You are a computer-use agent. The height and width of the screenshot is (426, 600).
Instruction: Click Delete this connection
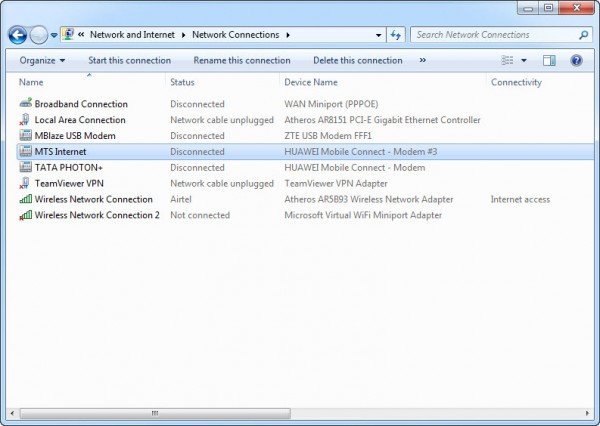click(357, 61)
